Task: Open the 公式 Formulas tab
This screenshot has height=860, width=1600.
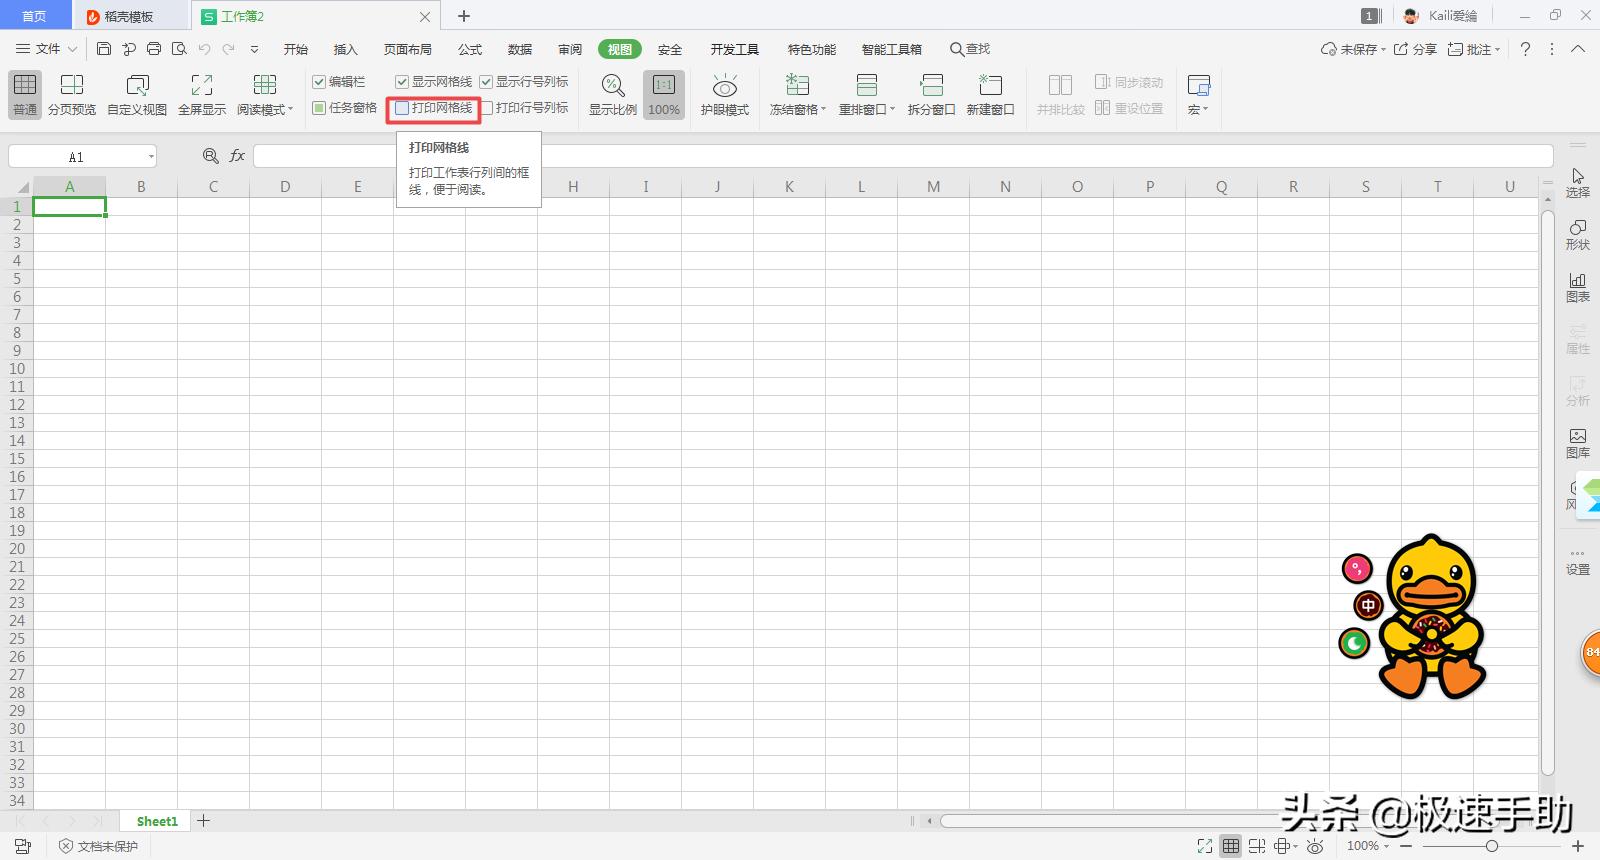Action: click(x=470, y=49)
